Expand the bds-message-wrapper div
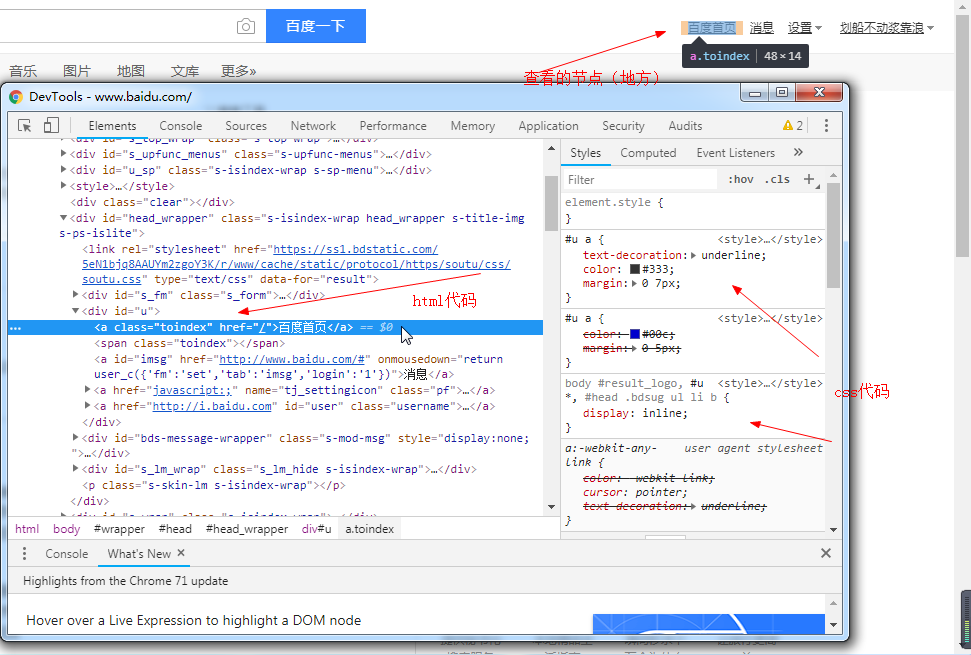971x655 pixels. (76, 437)
